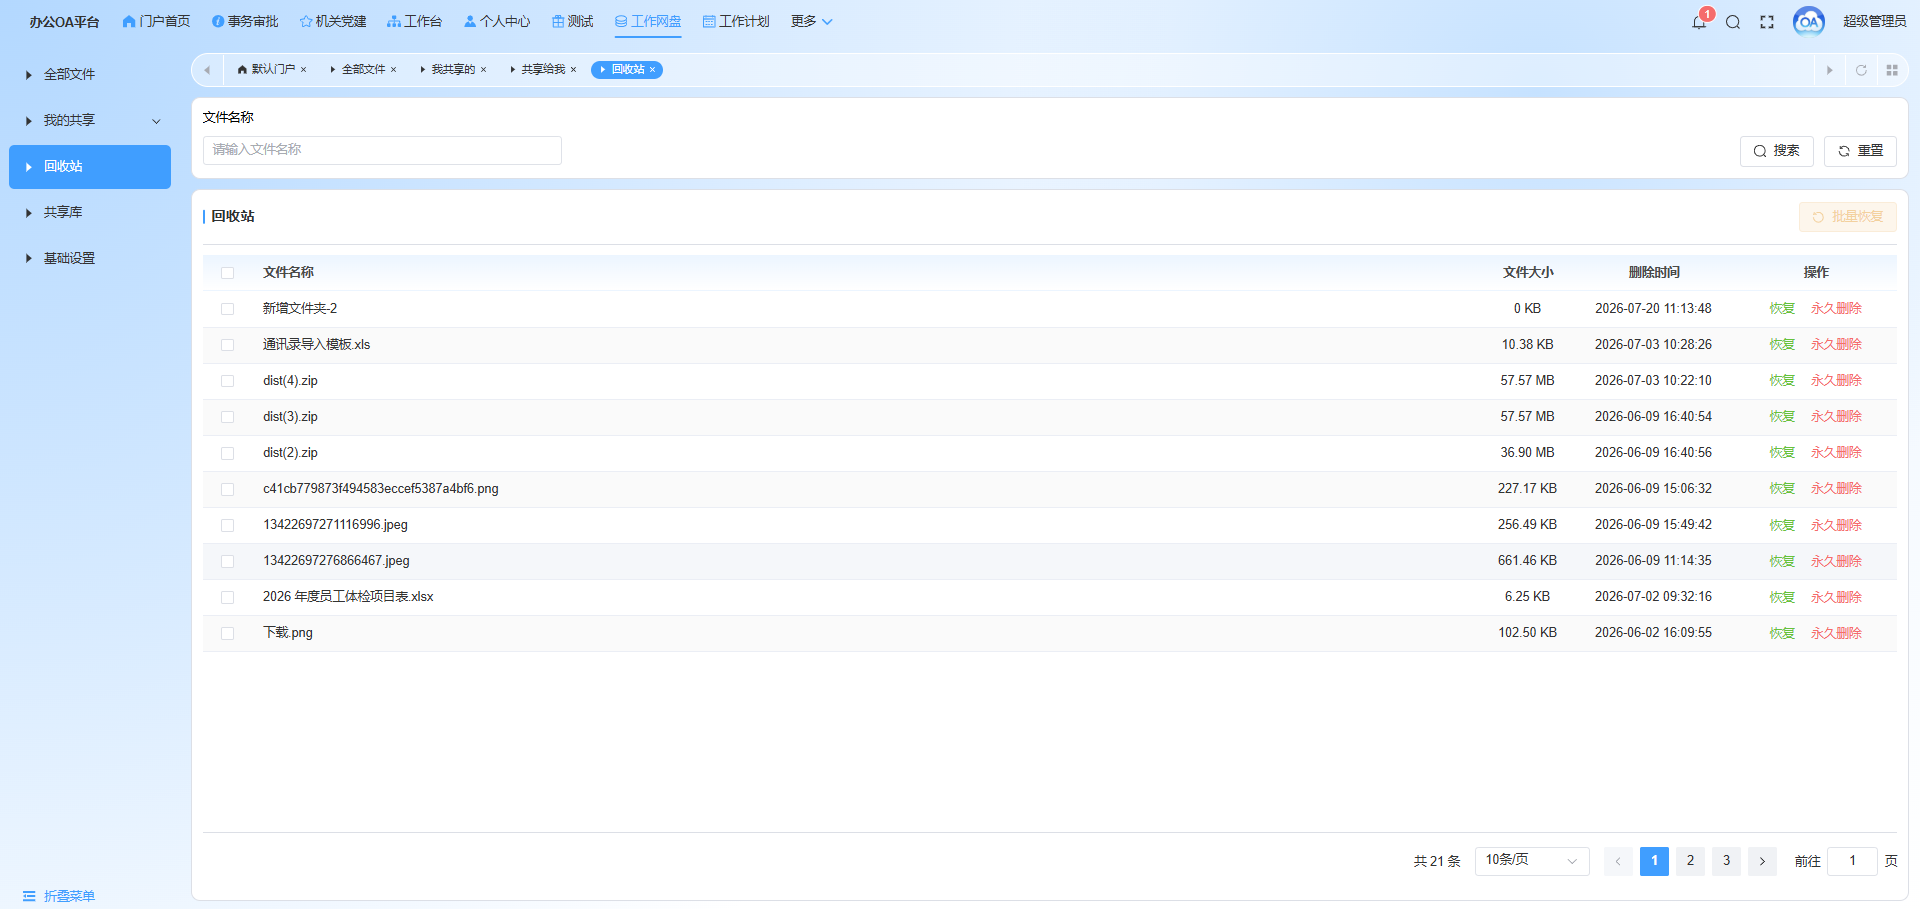Click the 重置 button
Viewport: 1920px width, 909px height.
[1860, 151]
